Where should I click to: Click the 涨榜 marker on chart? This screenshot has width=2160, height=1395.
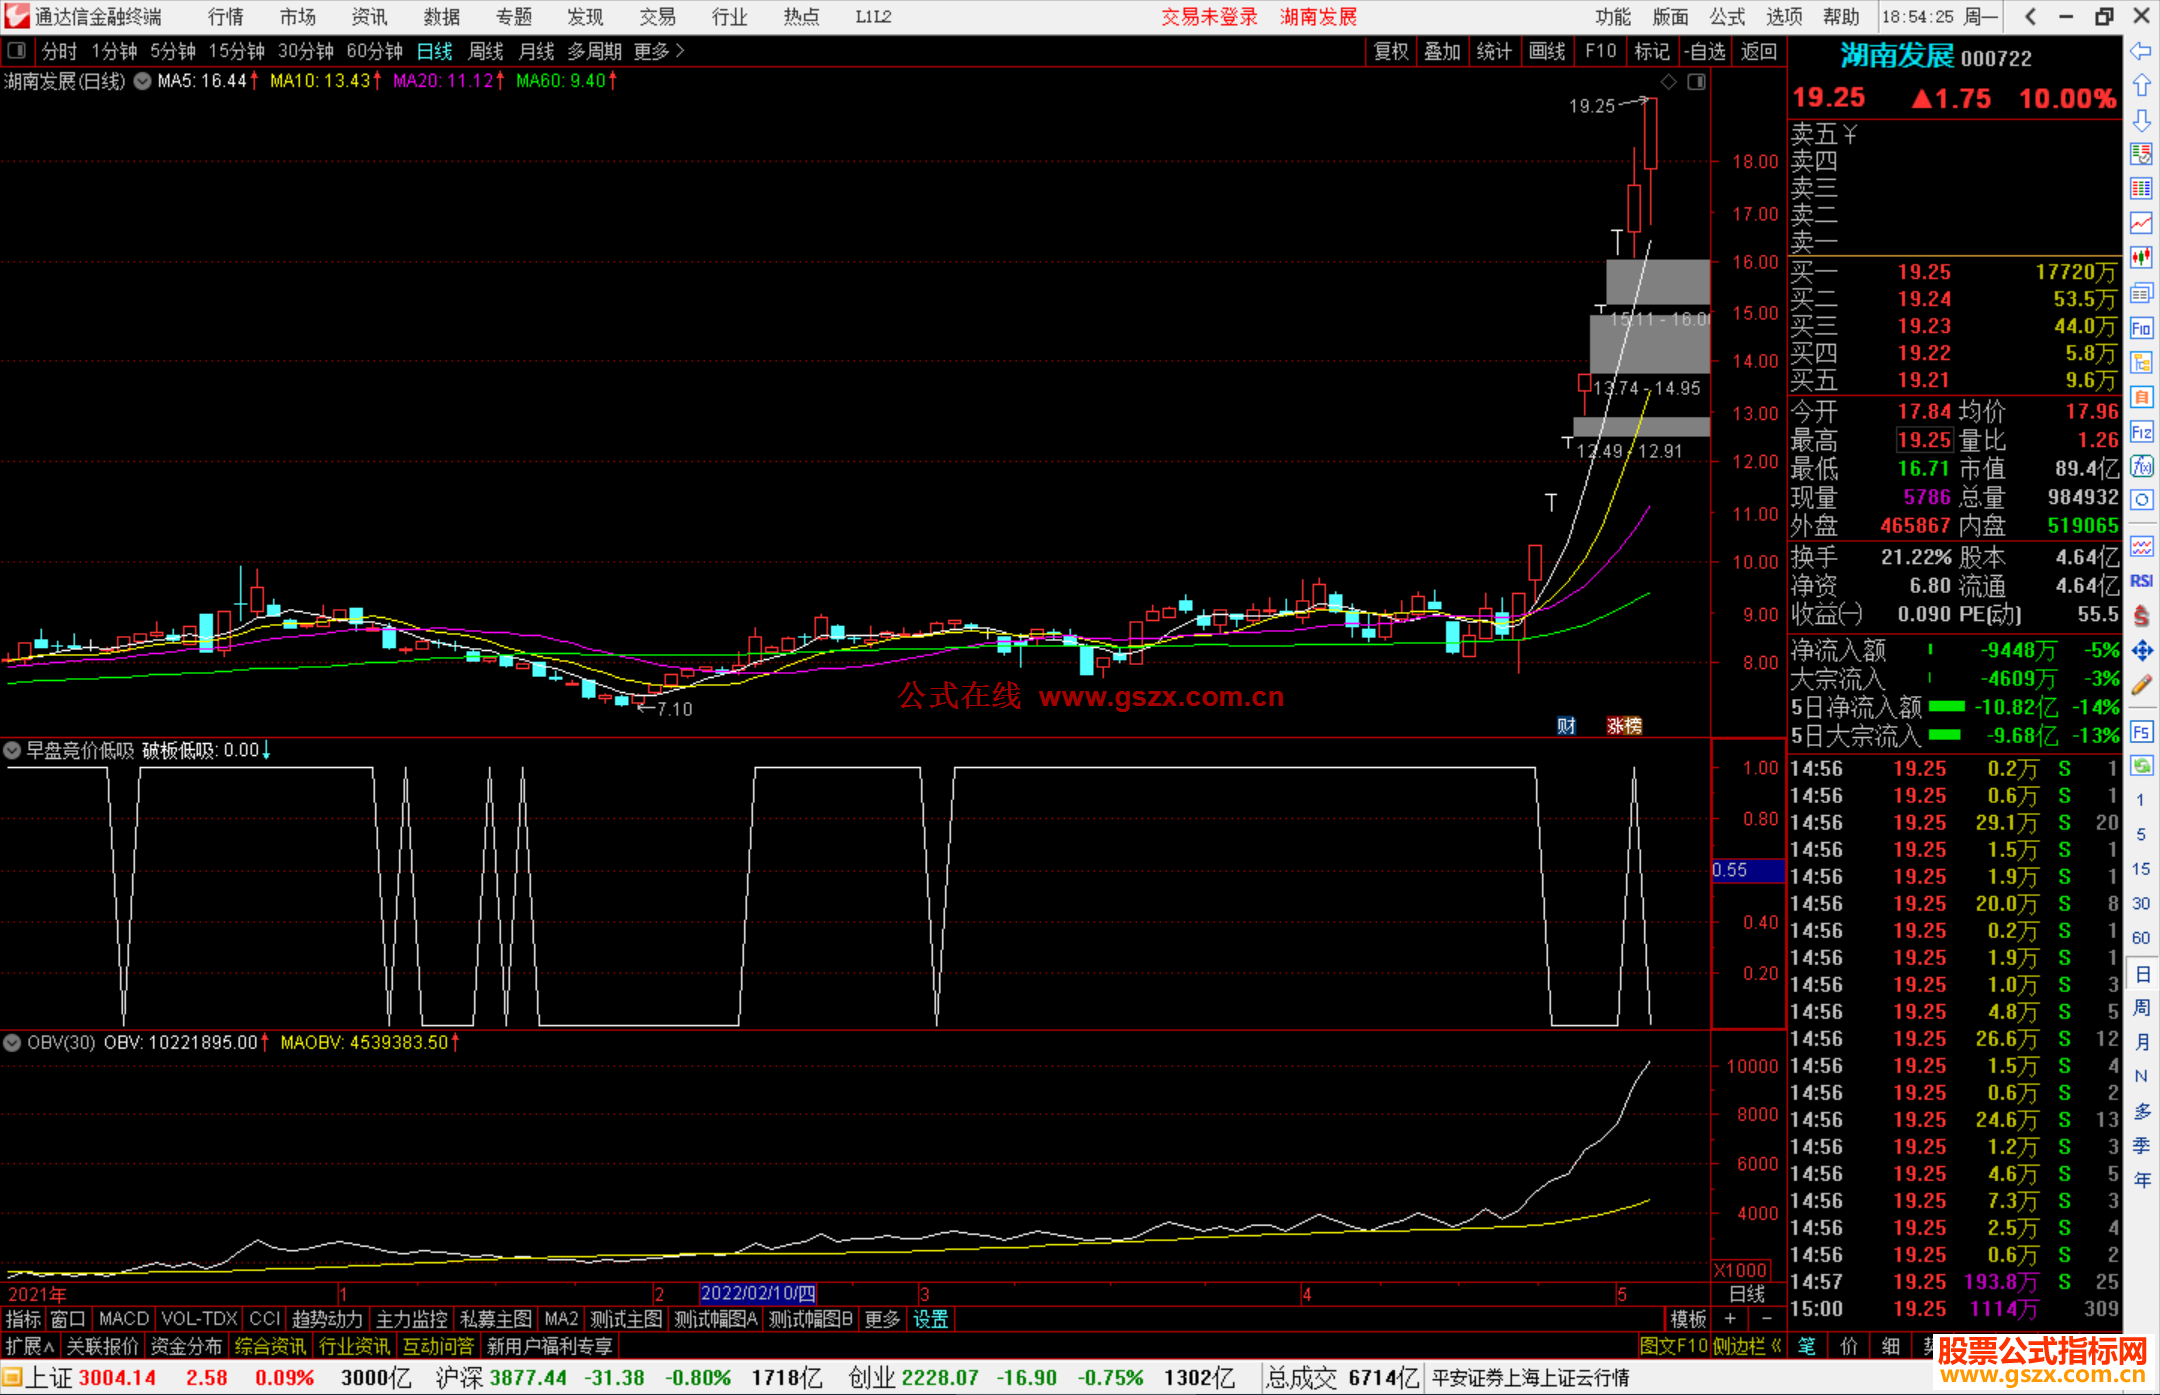pyautogui.click(x=1624, y=726)
